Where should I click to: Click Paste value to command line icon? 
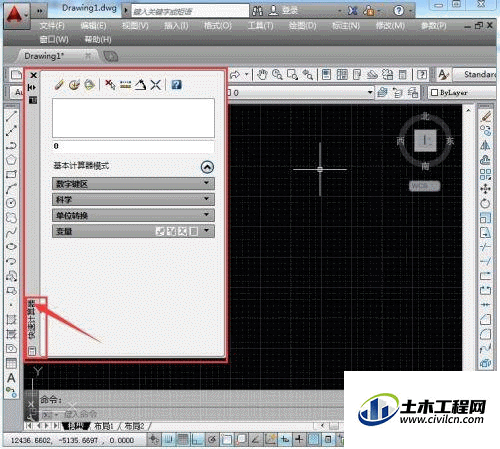click(89, 85)
